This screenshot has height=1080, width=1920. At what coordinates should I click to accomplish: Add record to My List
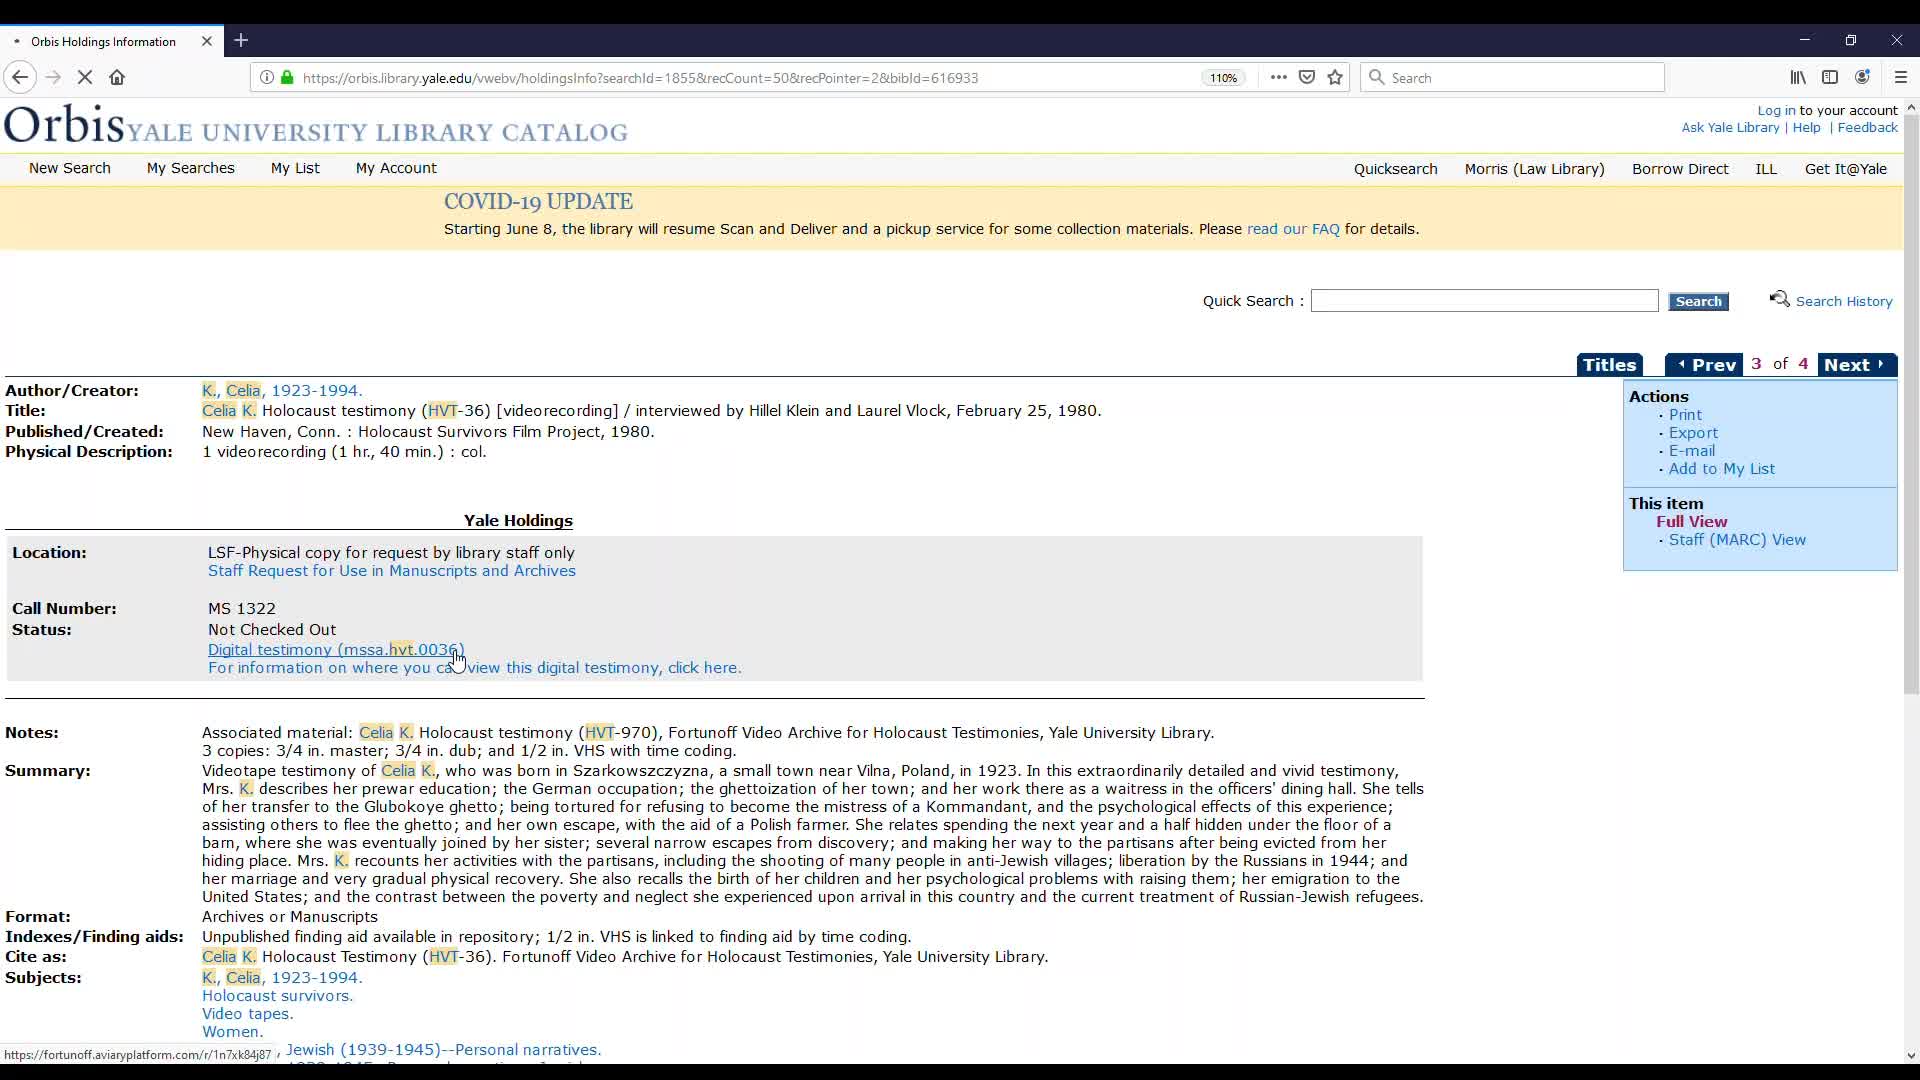coord(1721,469)
